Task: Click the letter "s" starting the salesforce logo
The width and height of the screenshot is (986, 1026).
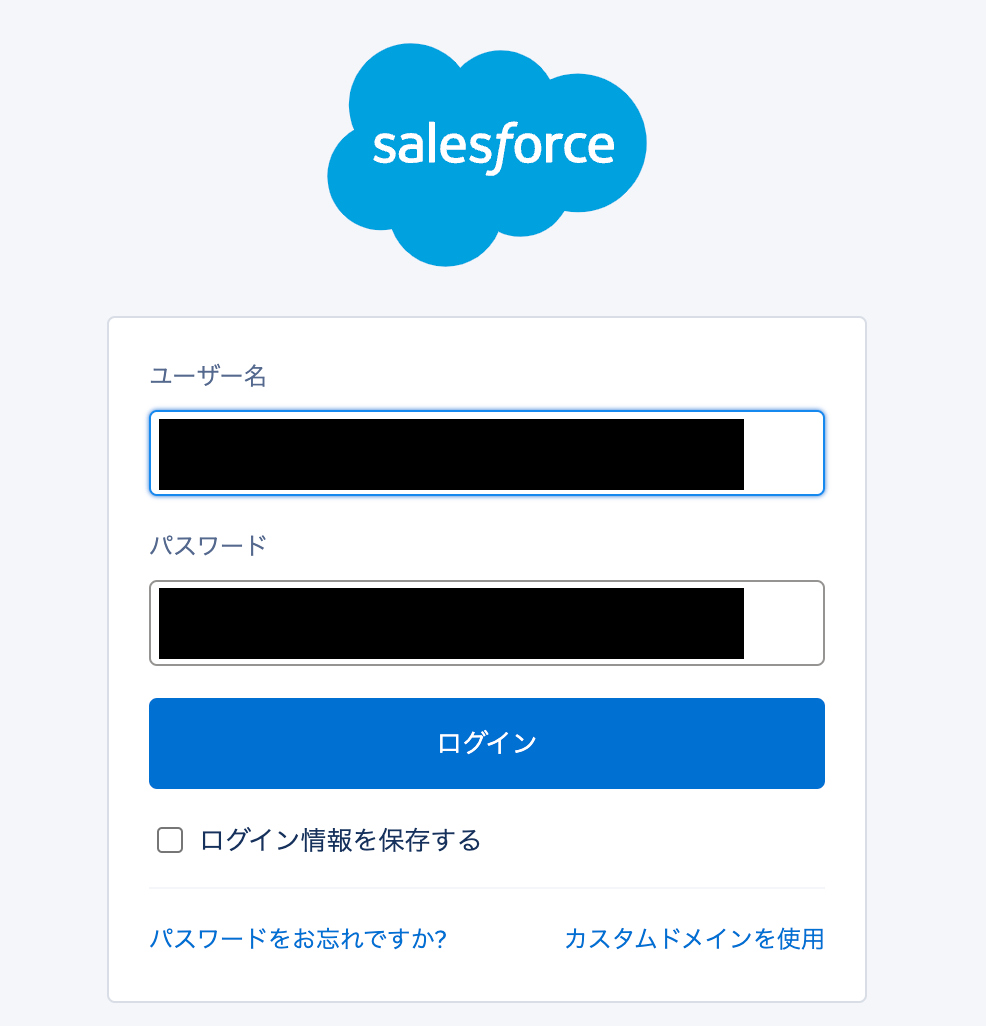Action: coord(385,147)
